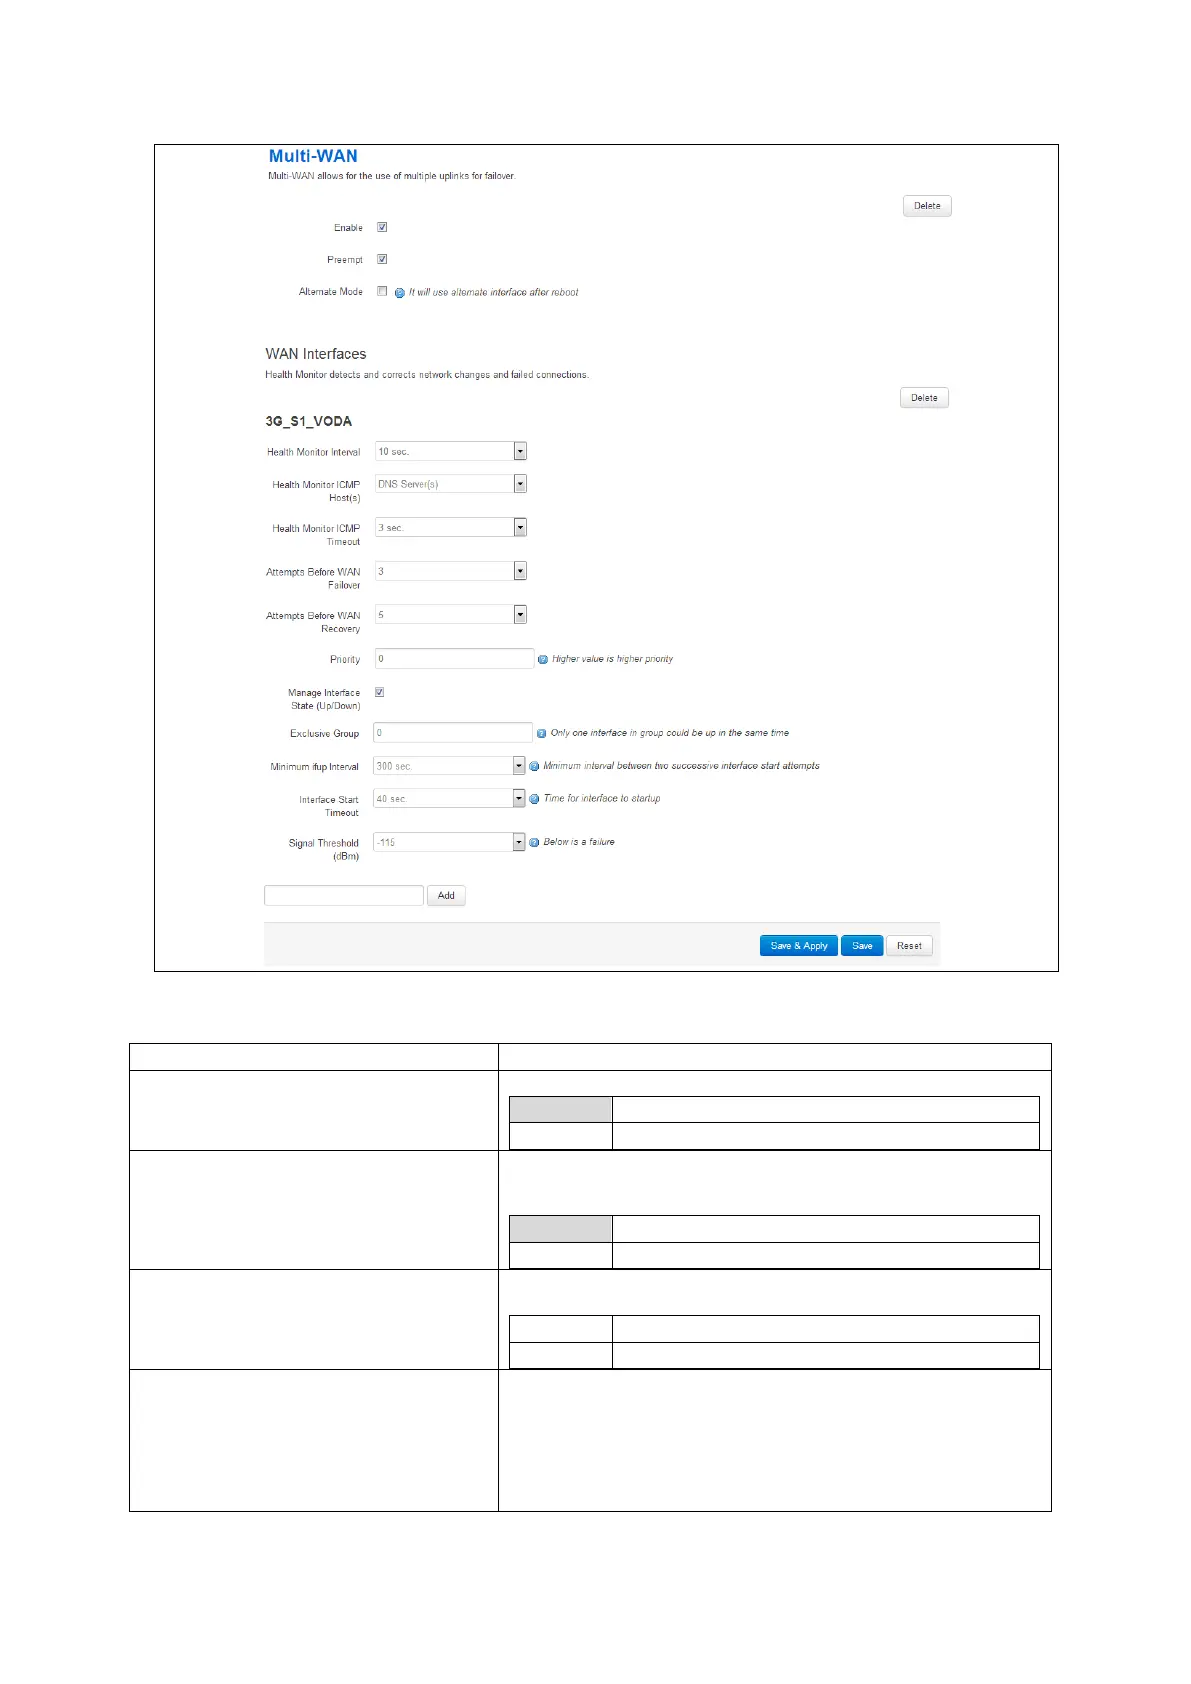Toggle the Enable checkbox
The height and width of the screenshot is (1684, 1191).
[x=382, y=227]
